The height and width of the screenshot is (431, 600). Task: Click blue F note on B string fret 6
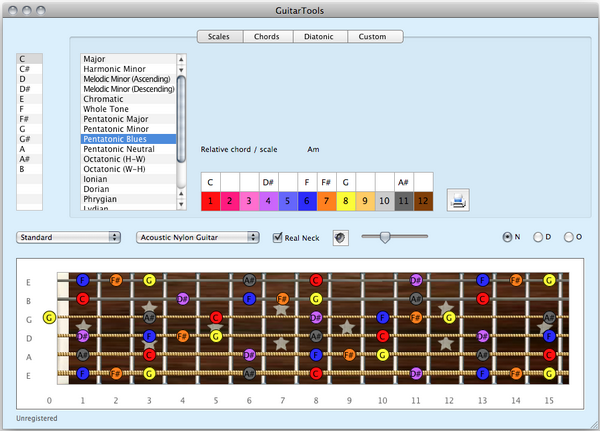tap(249, 299)
